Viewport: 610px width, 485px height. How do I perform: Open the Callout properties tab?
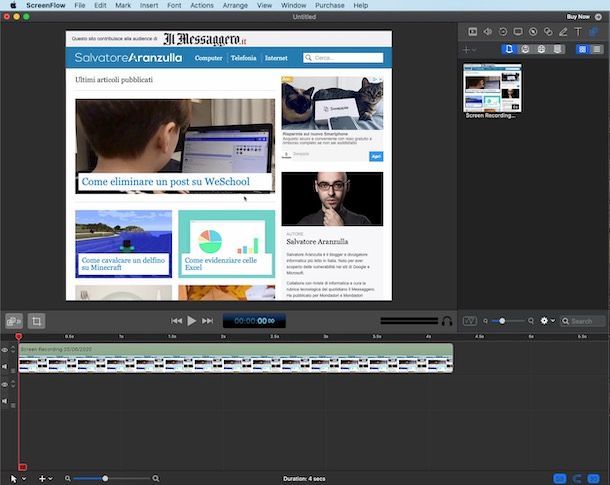(x=533, y=32)
